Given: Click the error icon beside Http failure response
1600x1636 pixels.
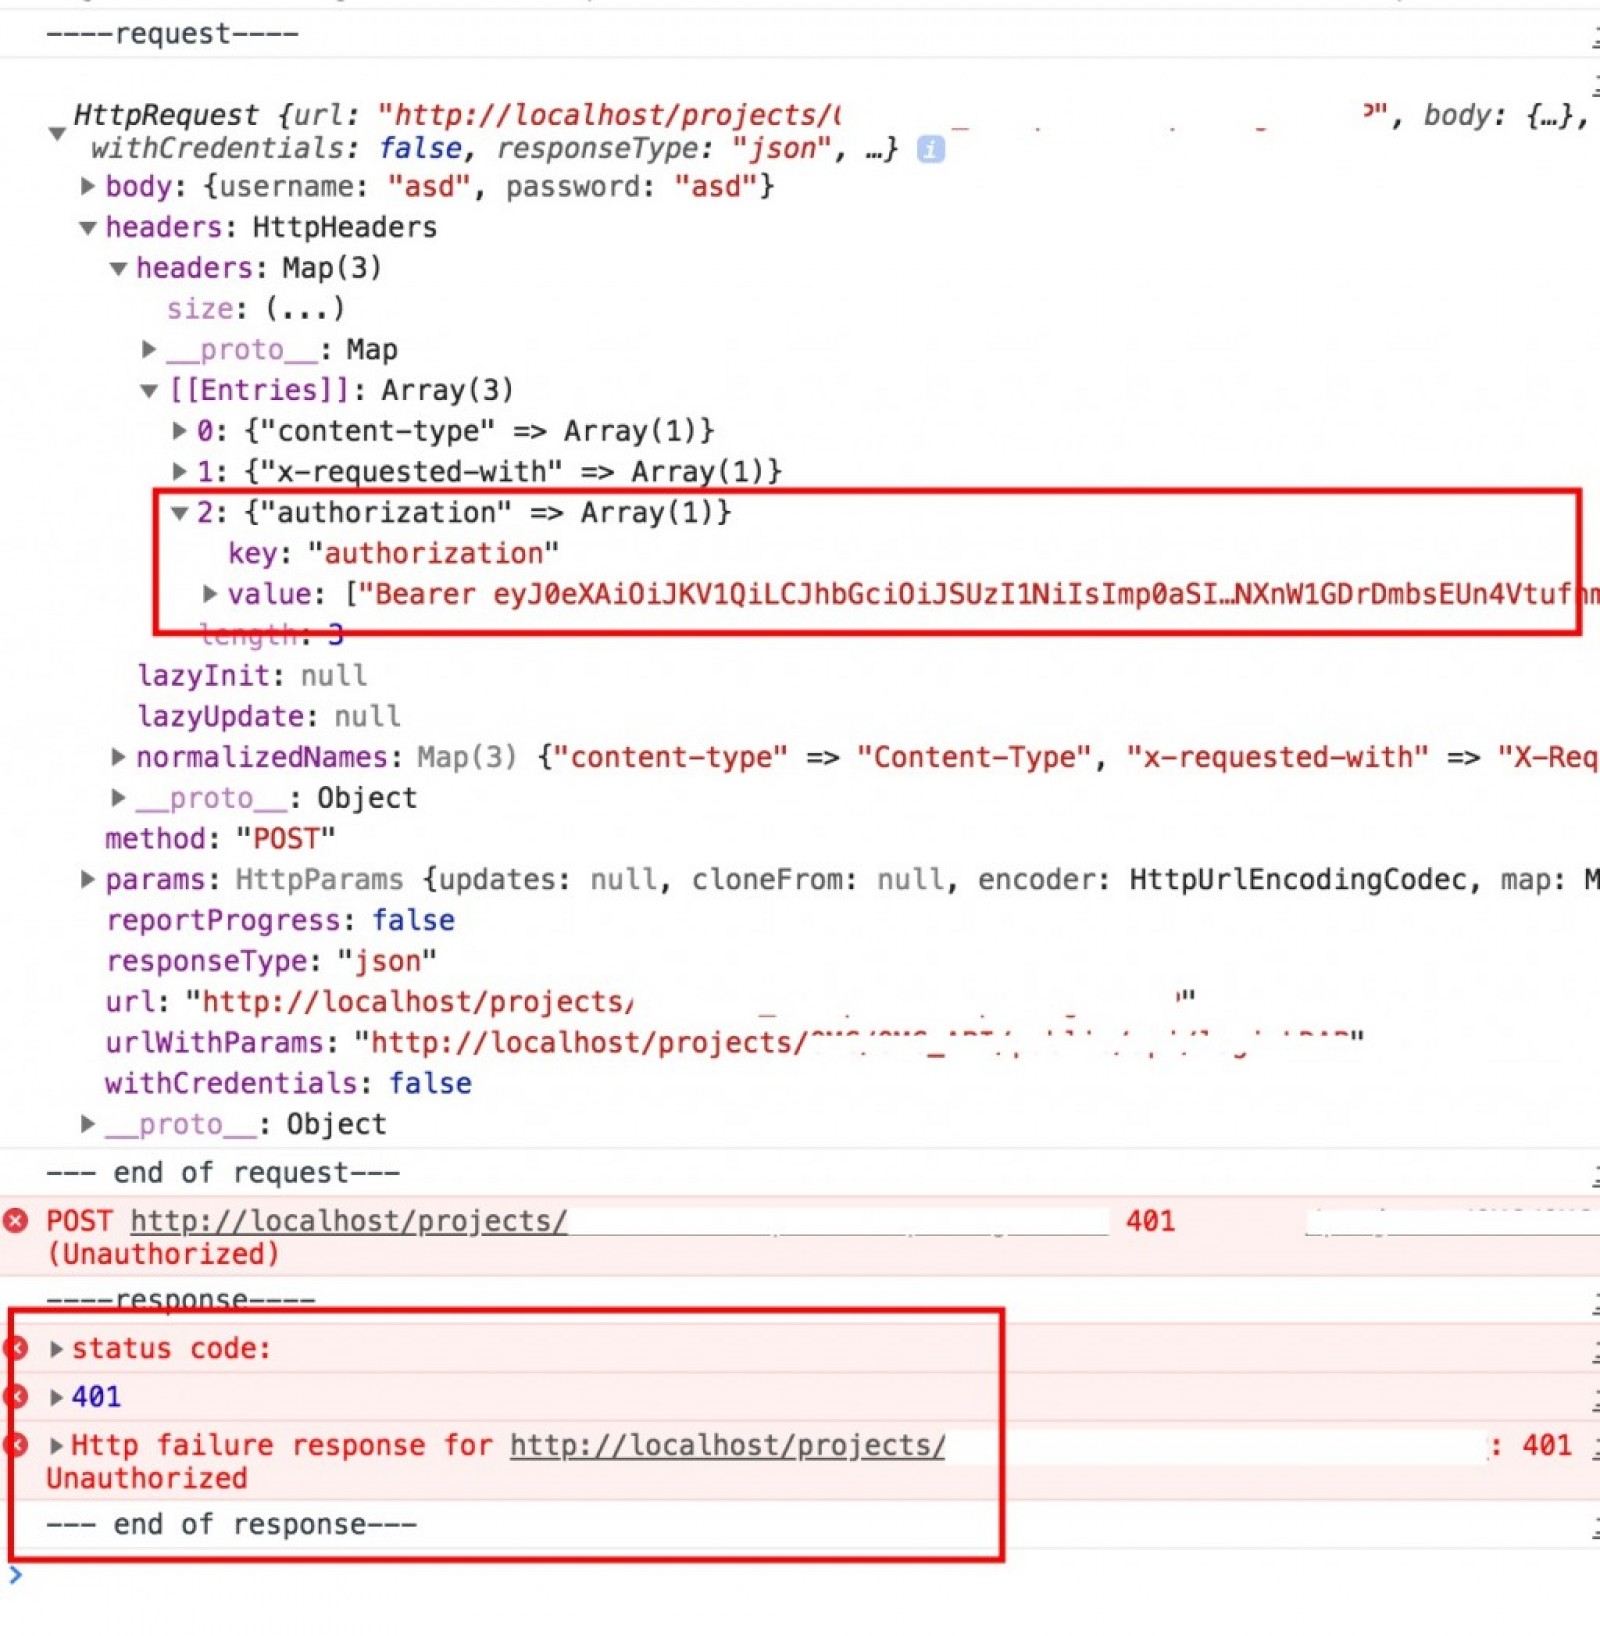Looking at the screenshot, I should (16, 1445).
